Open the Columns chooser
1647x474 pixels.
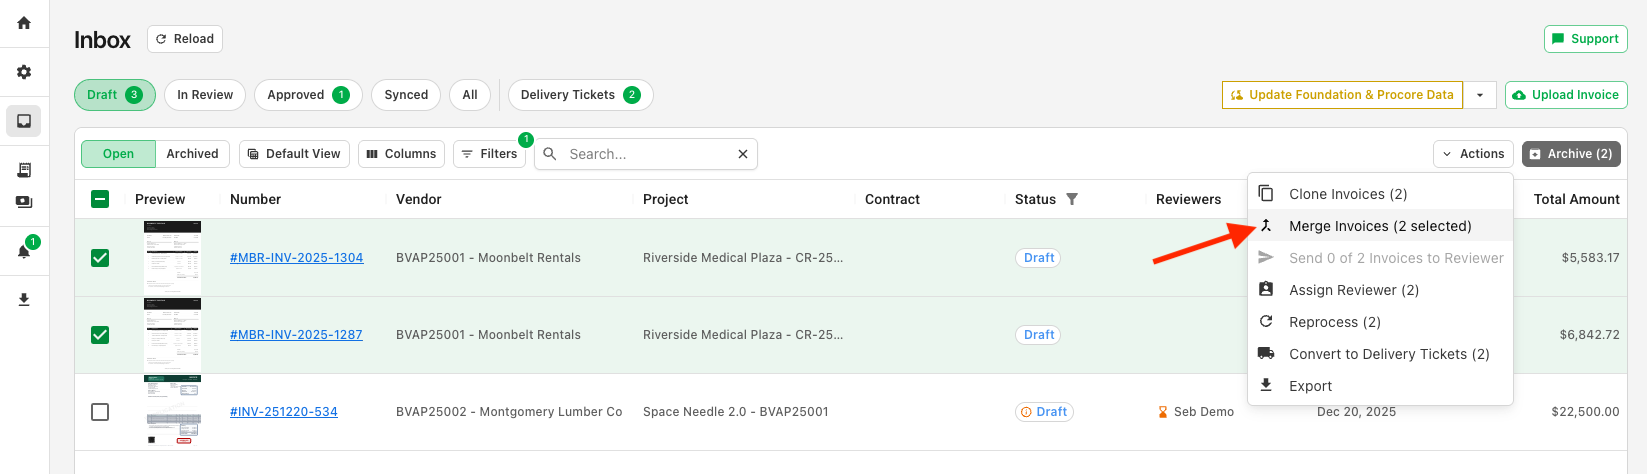click(401, 154)
